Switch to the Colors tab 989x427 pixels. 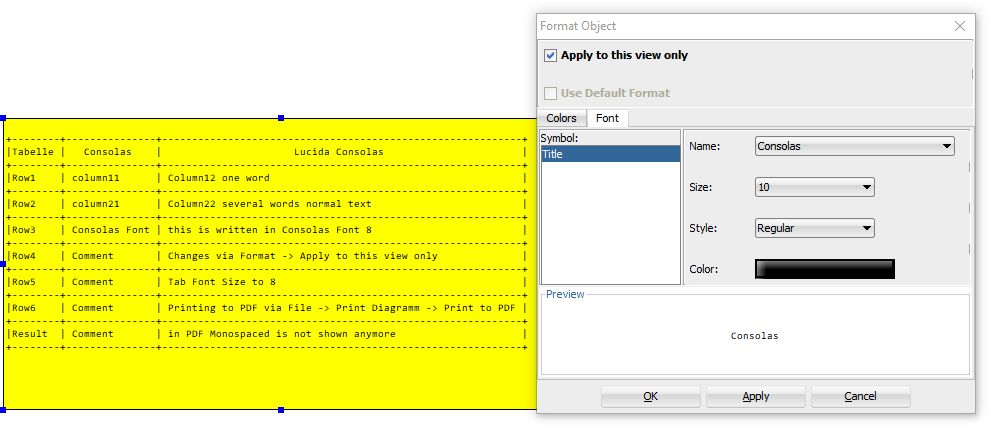(561, 118)
